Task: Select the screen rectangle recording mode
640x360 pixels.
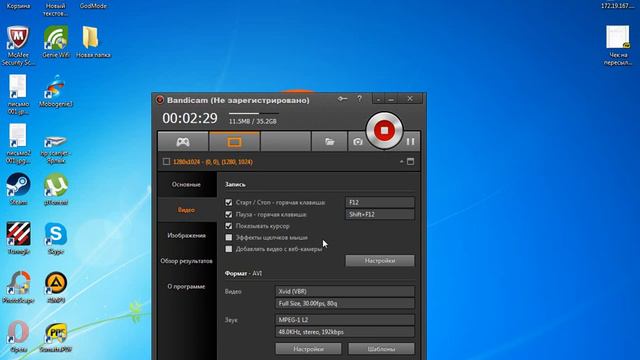Action: [234, 142]
